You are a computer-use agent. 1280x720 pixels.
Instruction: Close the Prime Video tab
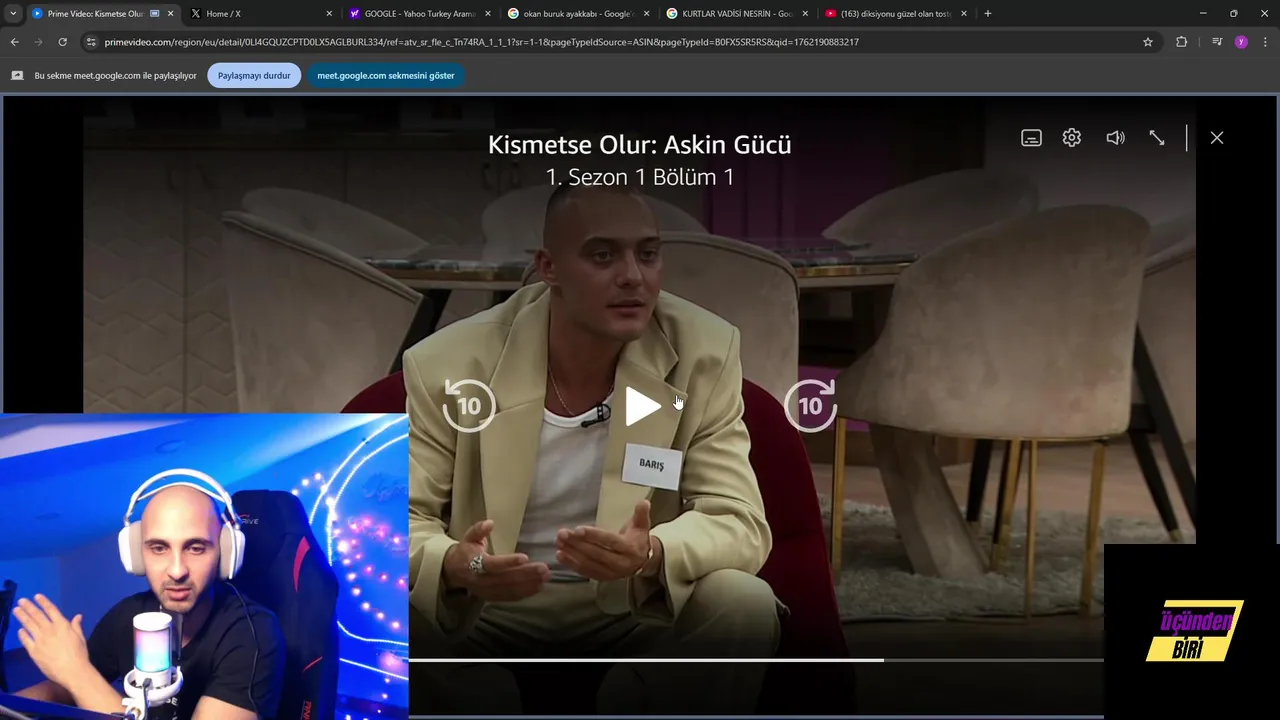coord(170,14)
